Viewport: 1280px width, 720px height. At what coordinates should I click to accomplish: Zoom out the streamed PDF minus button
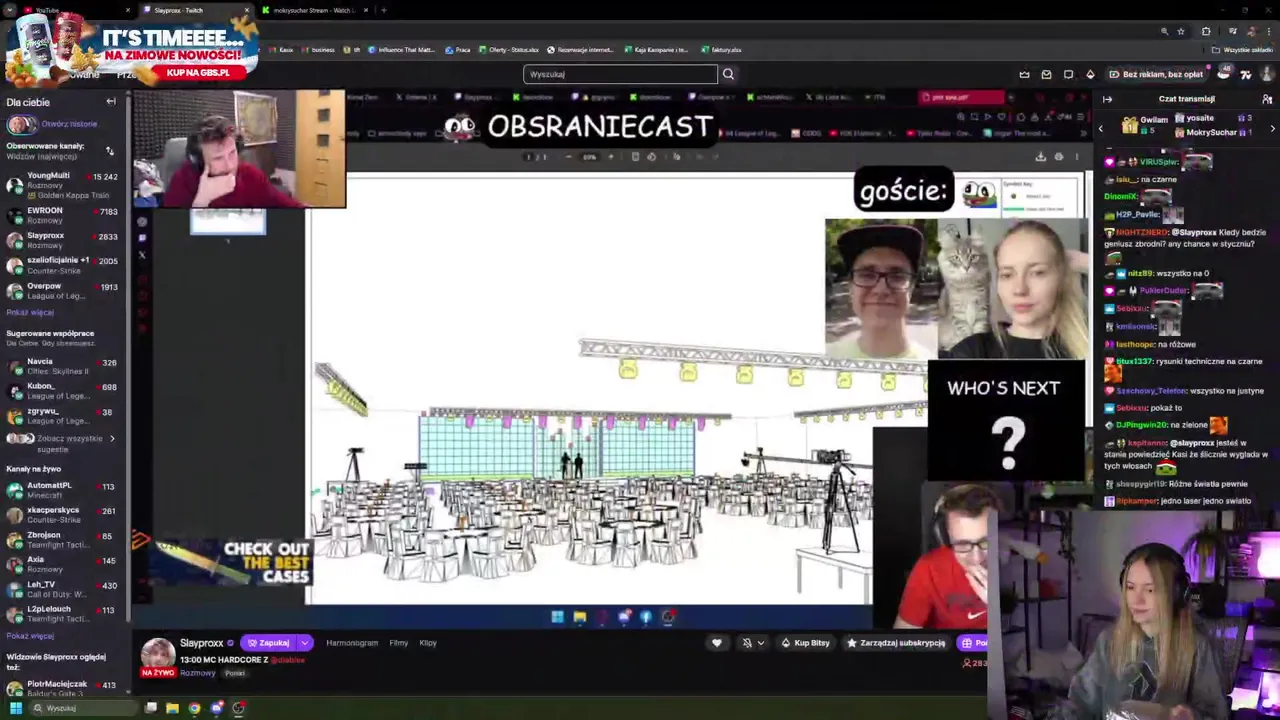(x=569, y=156)
